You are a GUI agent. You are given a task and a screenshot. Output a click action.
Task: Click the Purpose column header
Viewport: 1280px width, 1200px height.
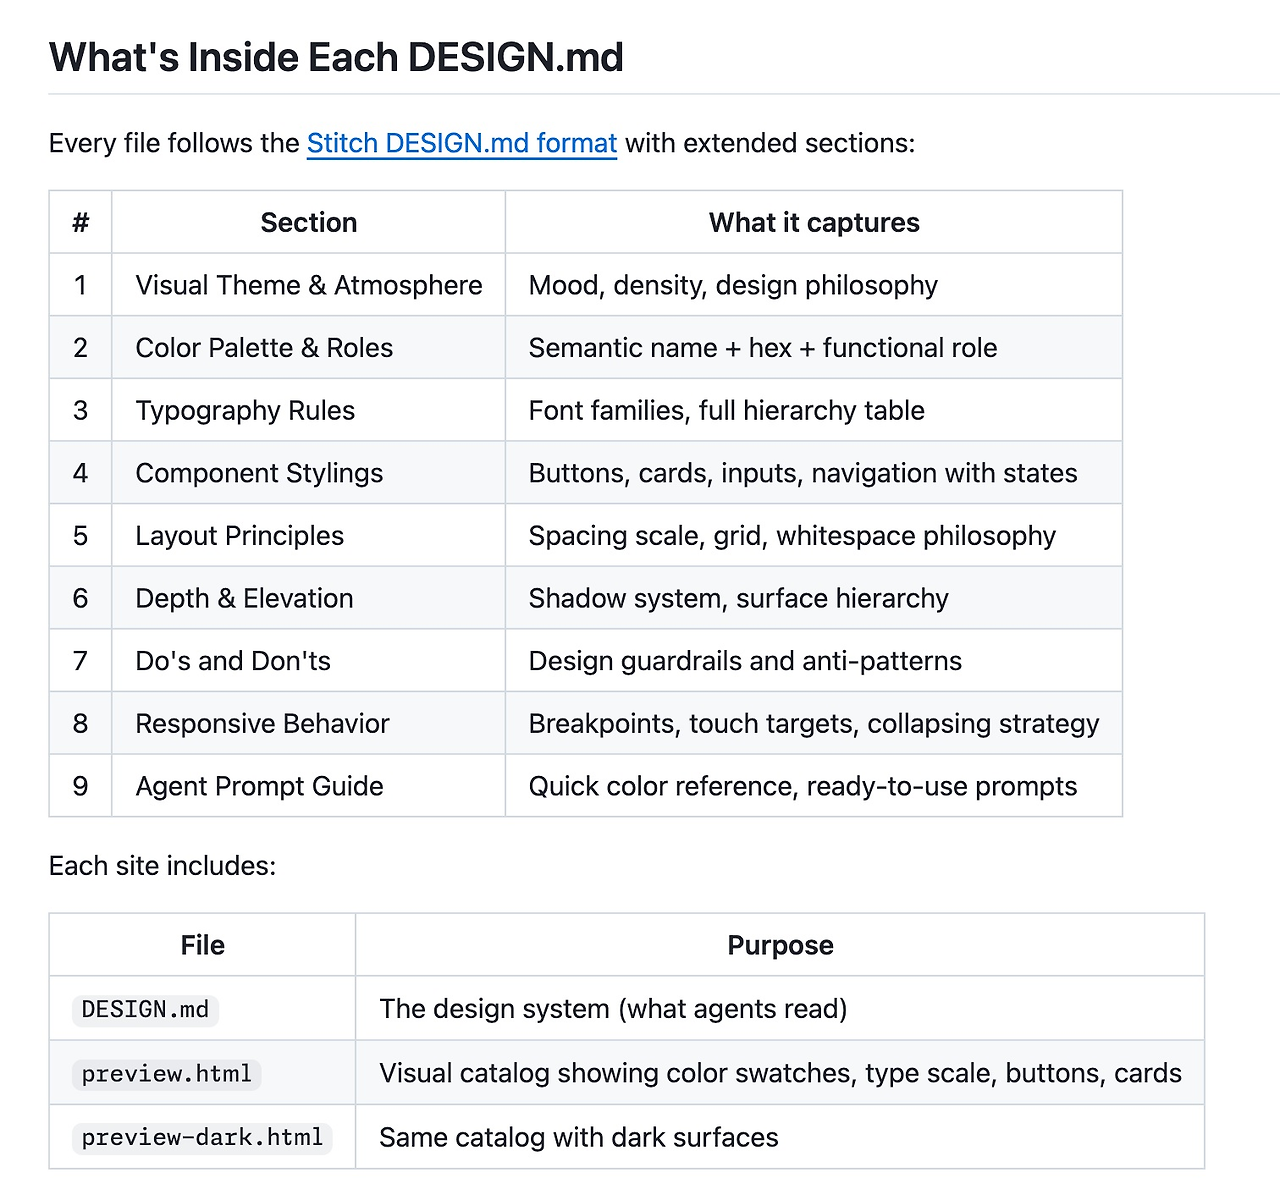pos(780,945)
